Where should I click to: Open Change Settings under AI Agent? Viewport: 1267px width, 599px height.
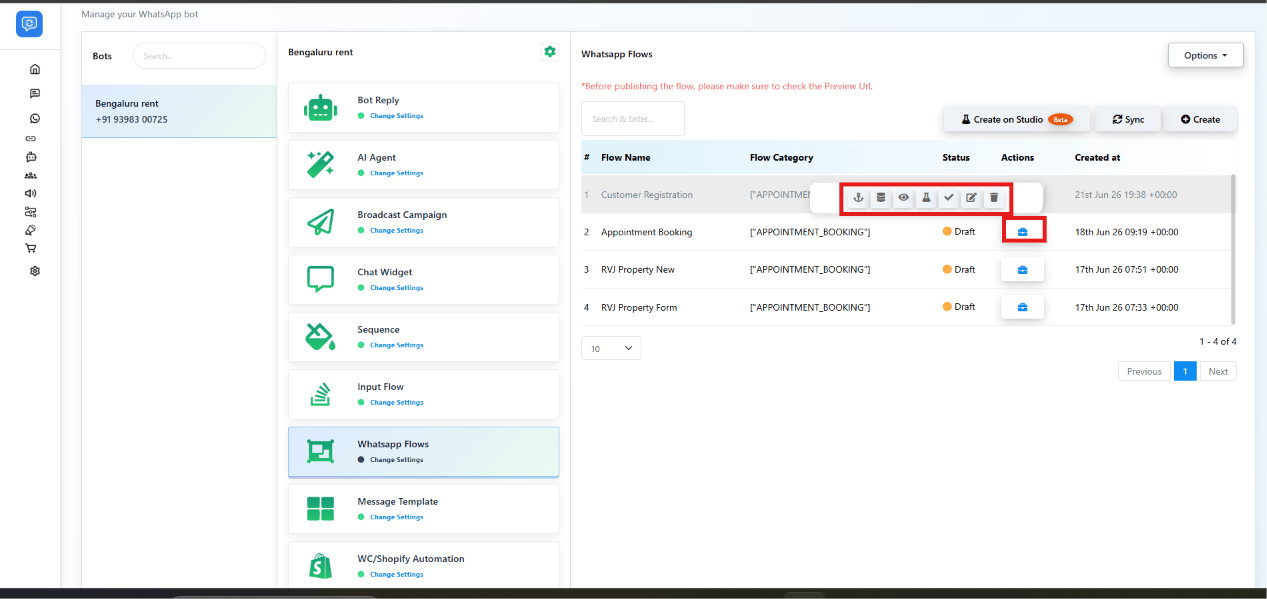(x=396, y=173)
